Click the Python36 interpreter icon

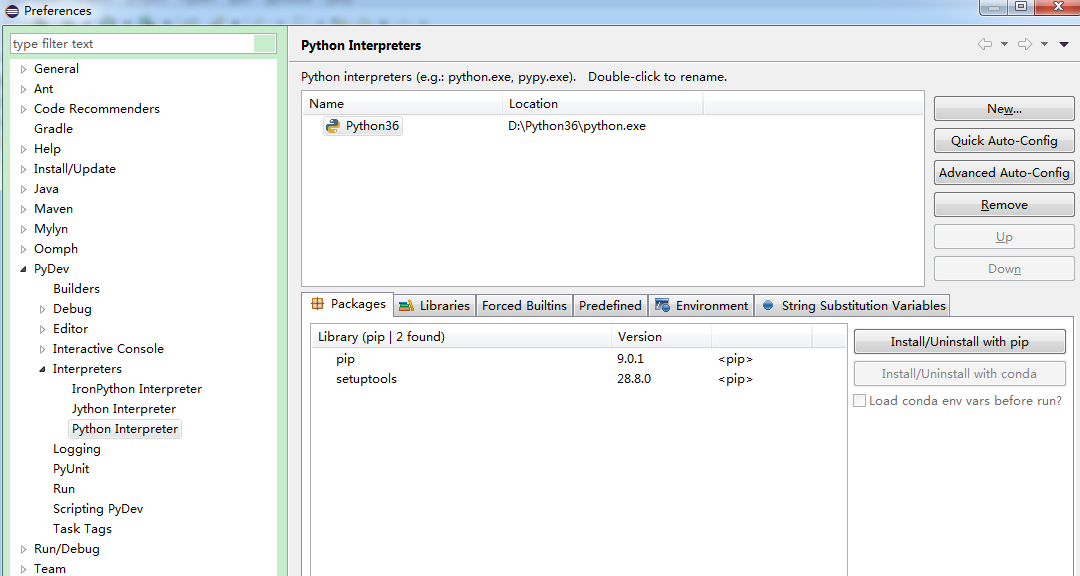332,126
